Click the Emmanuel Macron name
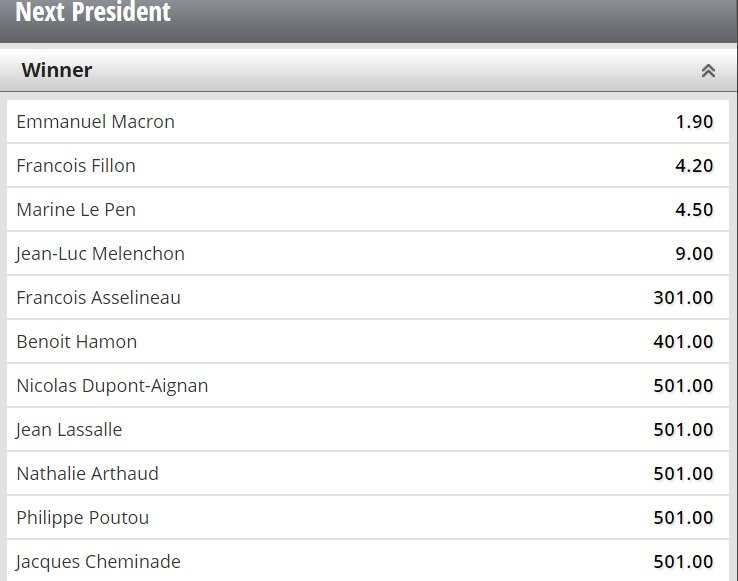Viewport: 738px width, 581px height. pyautogui.click(x=96, y=122)
